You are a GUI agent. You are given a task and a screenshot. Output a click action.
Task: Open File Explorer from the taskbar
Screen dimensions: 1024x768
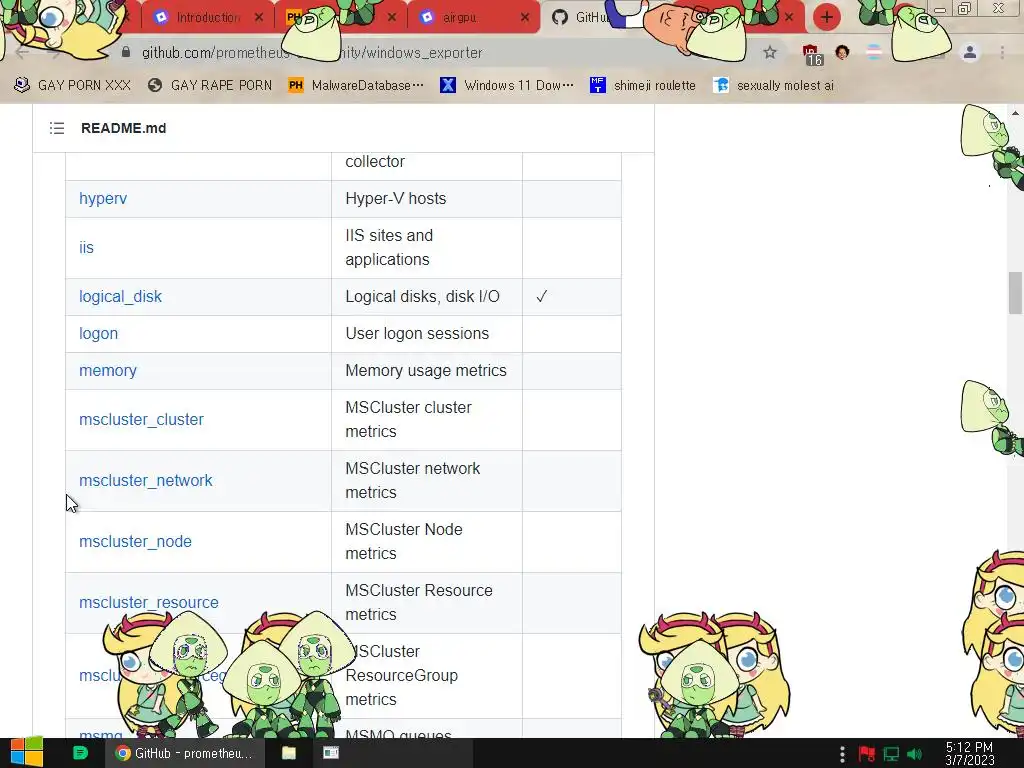[289, 753]
